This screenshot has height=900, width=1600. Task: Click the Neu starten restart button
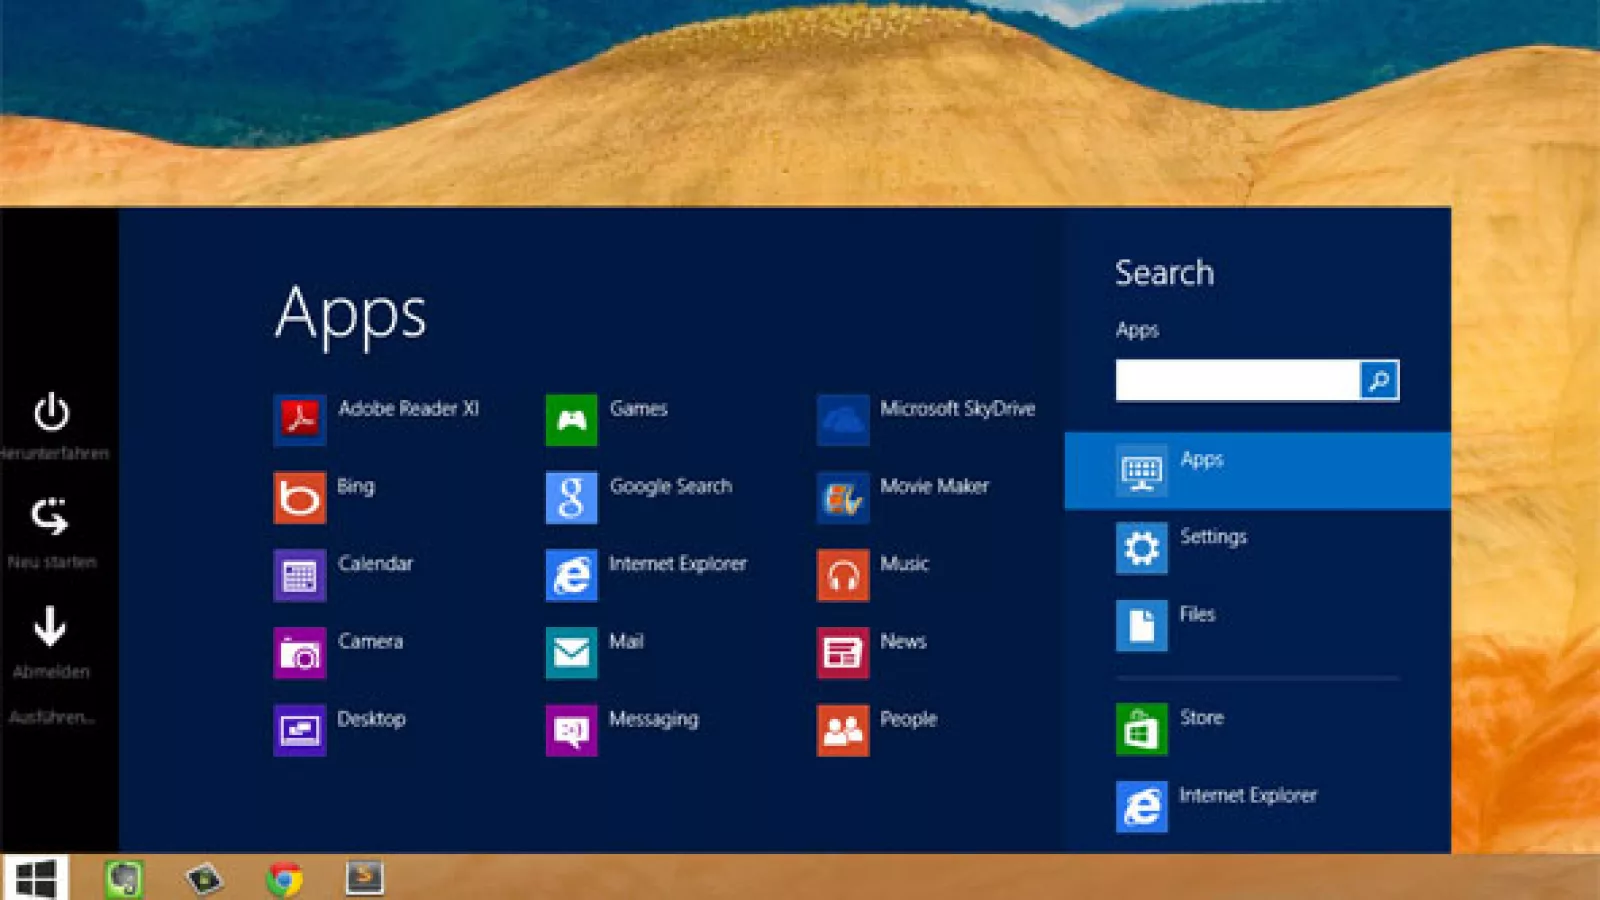50,517
